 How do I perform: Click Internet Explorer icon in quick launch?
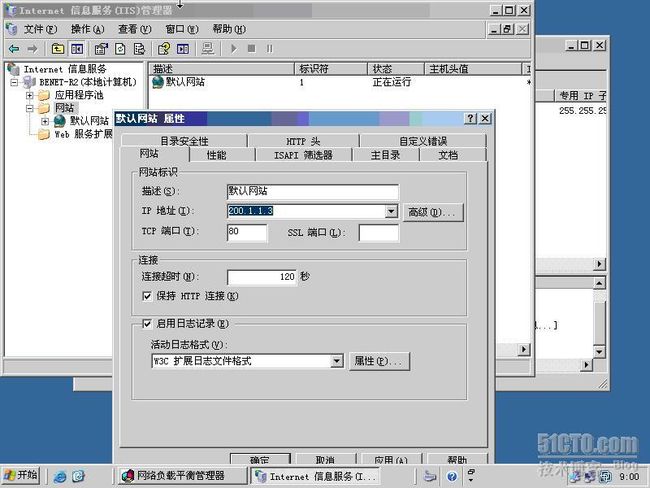pyautogui.click(x=60, y=476)
